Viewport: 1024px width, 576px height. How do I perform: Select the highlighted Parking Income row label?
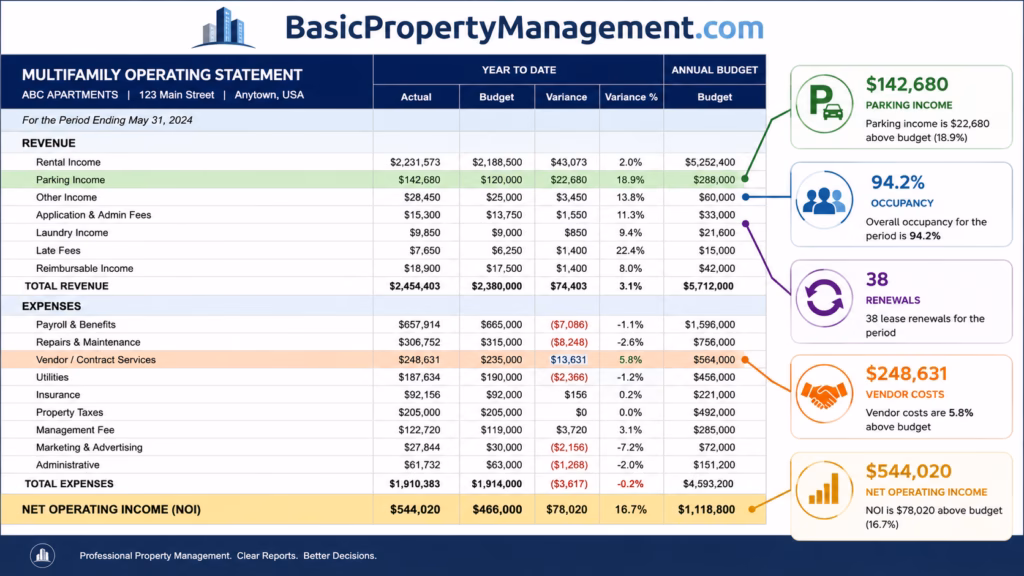(71, 180)
